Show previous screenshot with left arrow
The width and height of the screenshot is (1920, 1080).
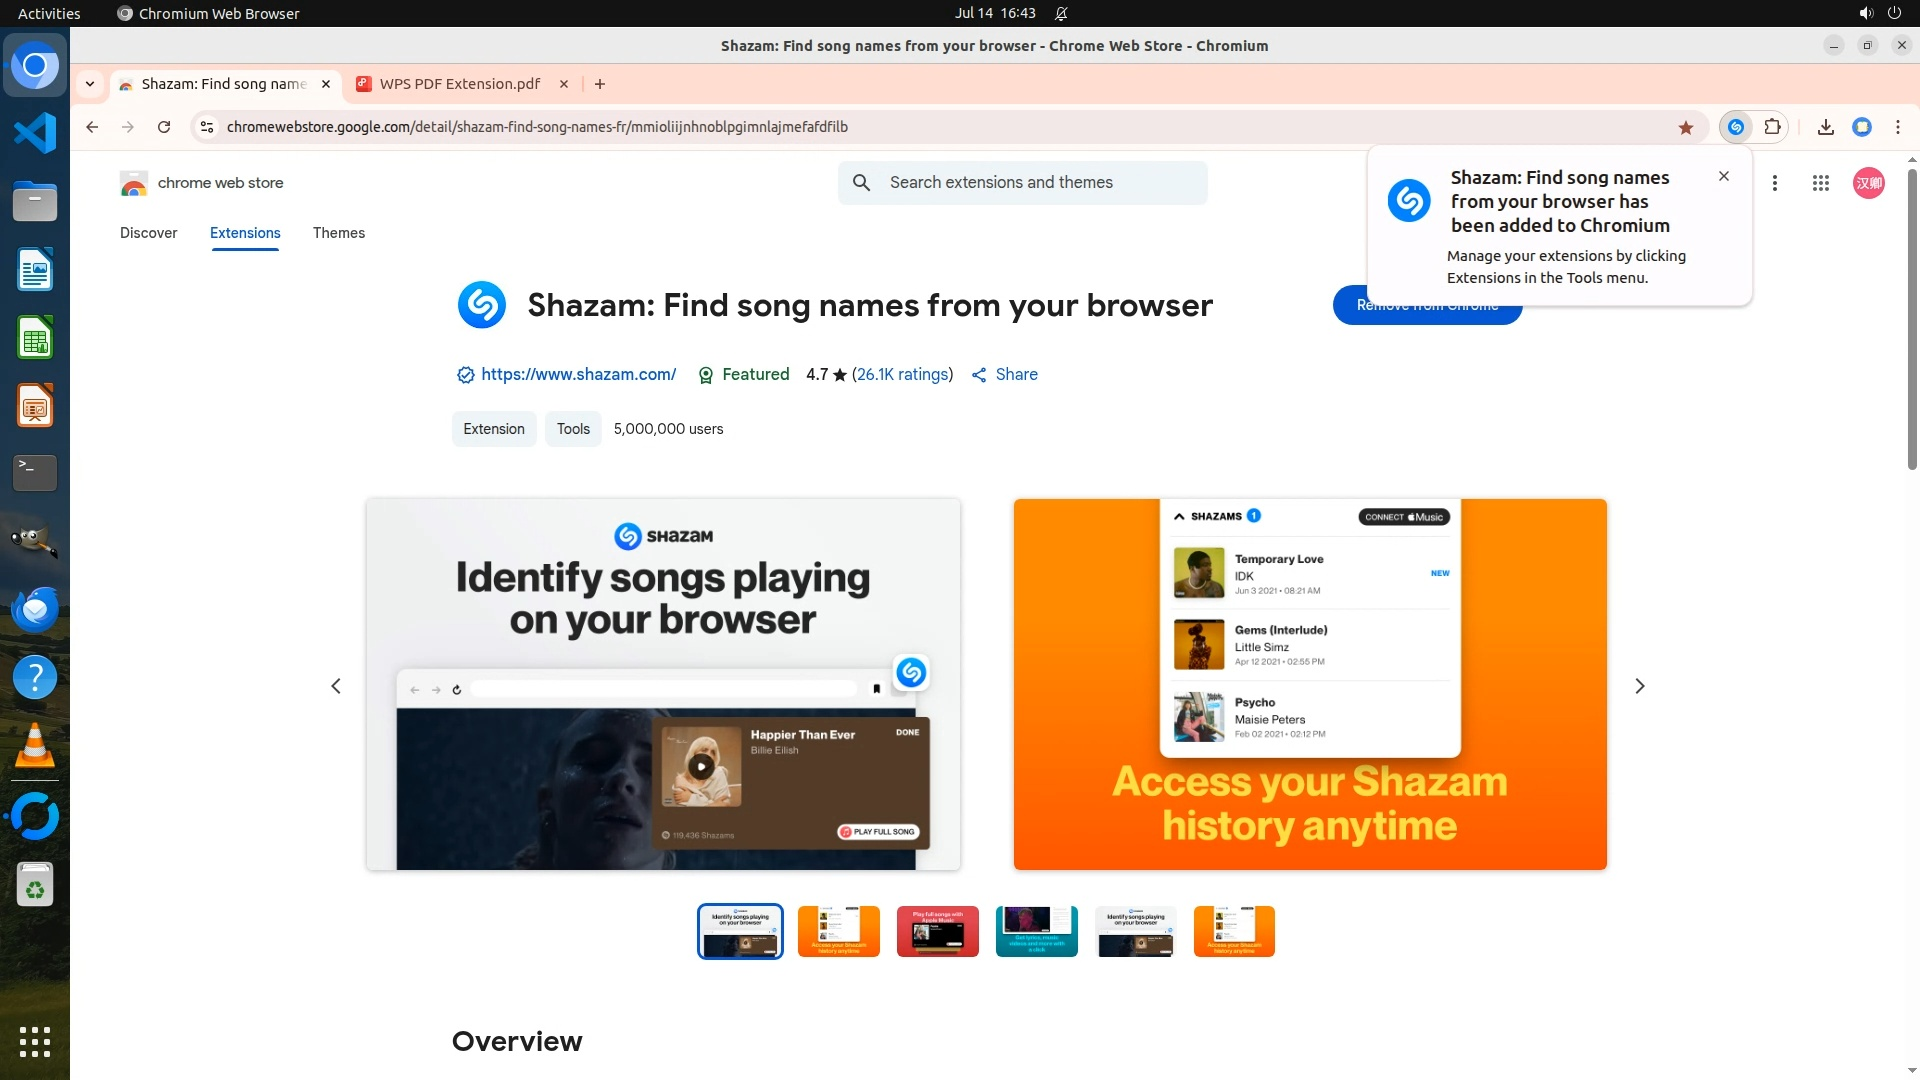click(x=336, y=686)
